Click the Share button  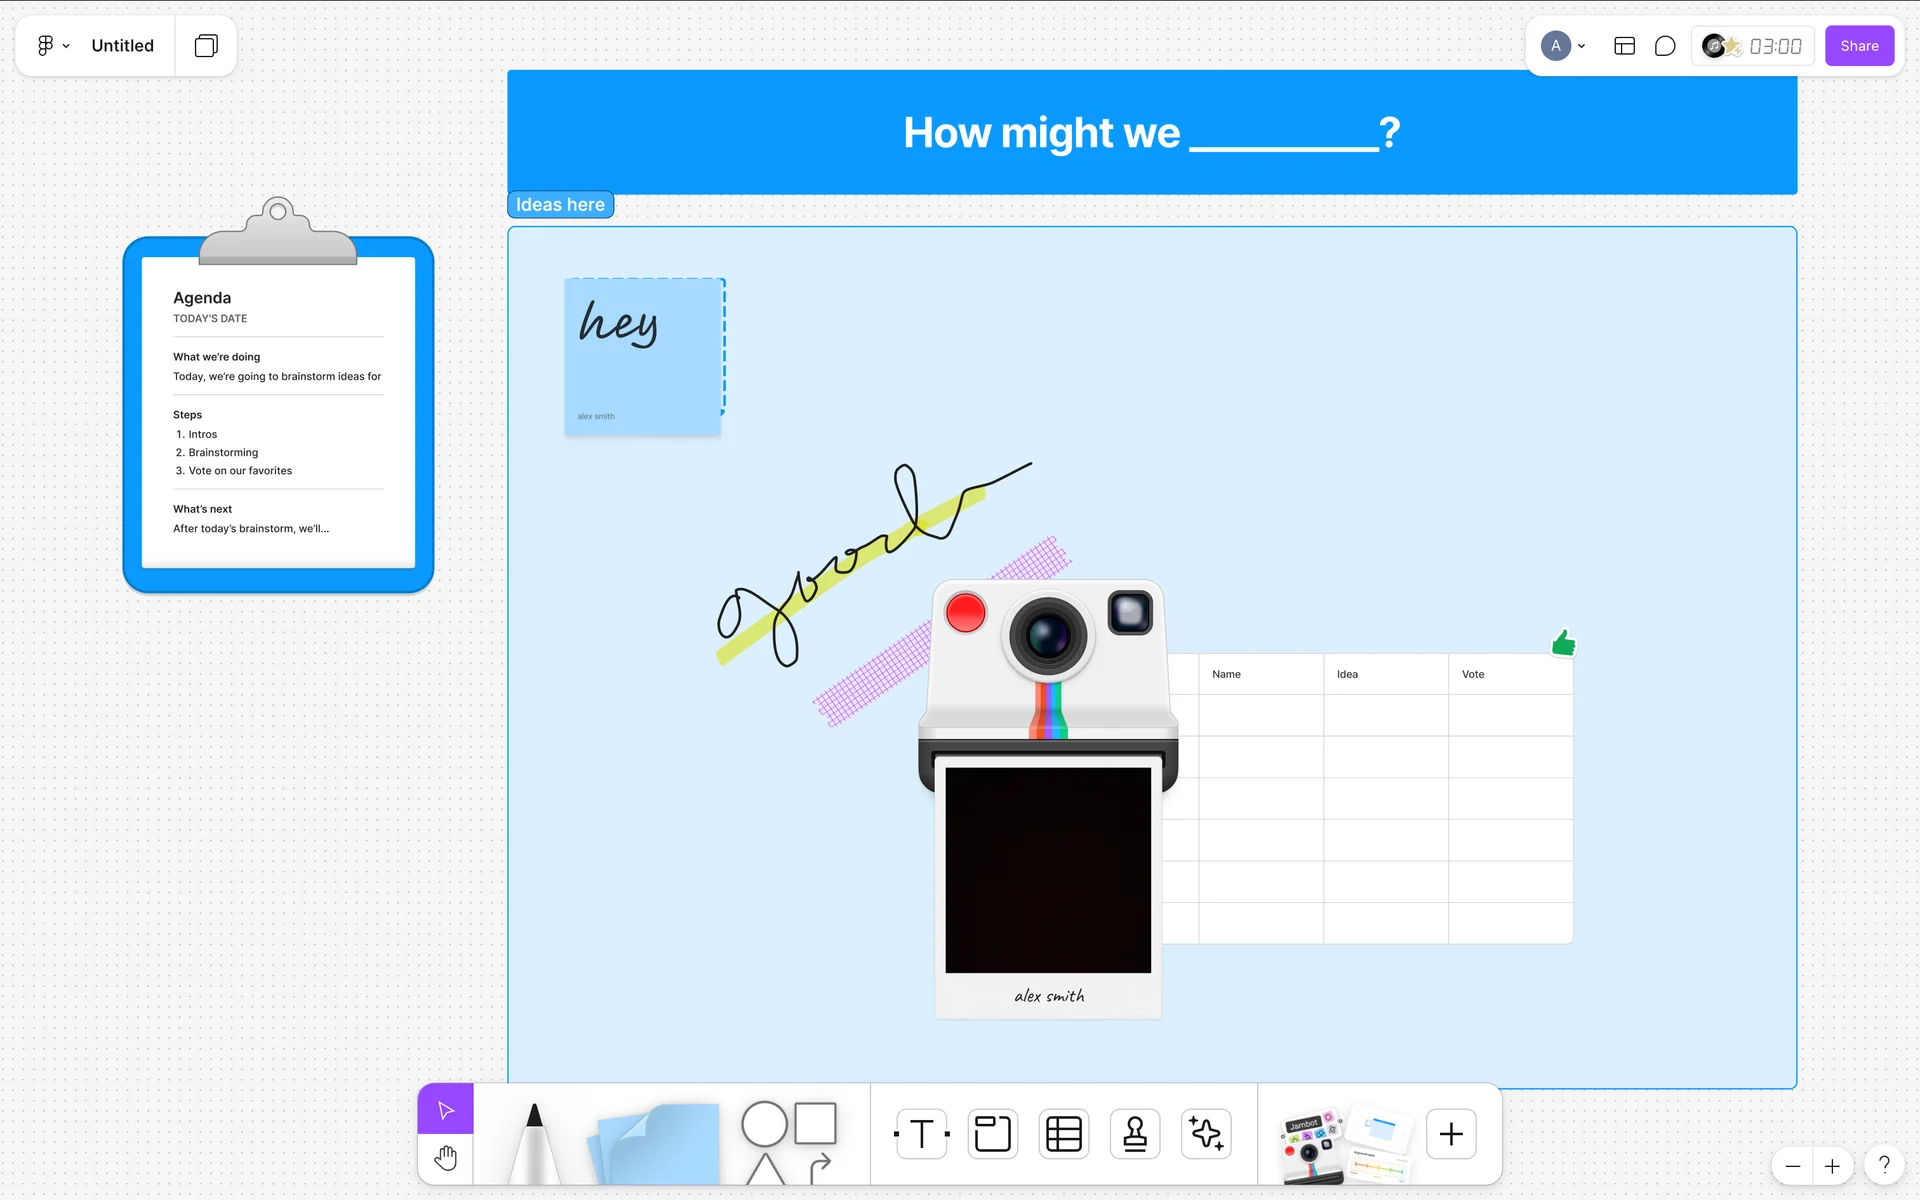1859,46
